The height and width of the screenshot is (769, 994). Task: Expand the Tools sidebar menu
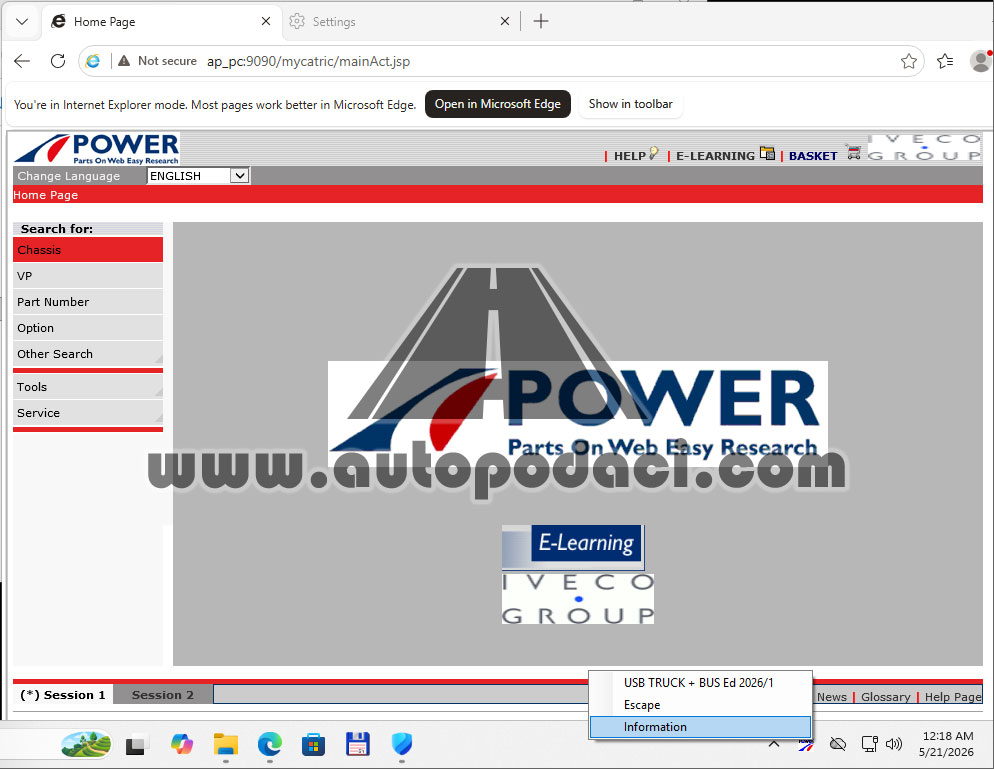(x=87, y=387)
